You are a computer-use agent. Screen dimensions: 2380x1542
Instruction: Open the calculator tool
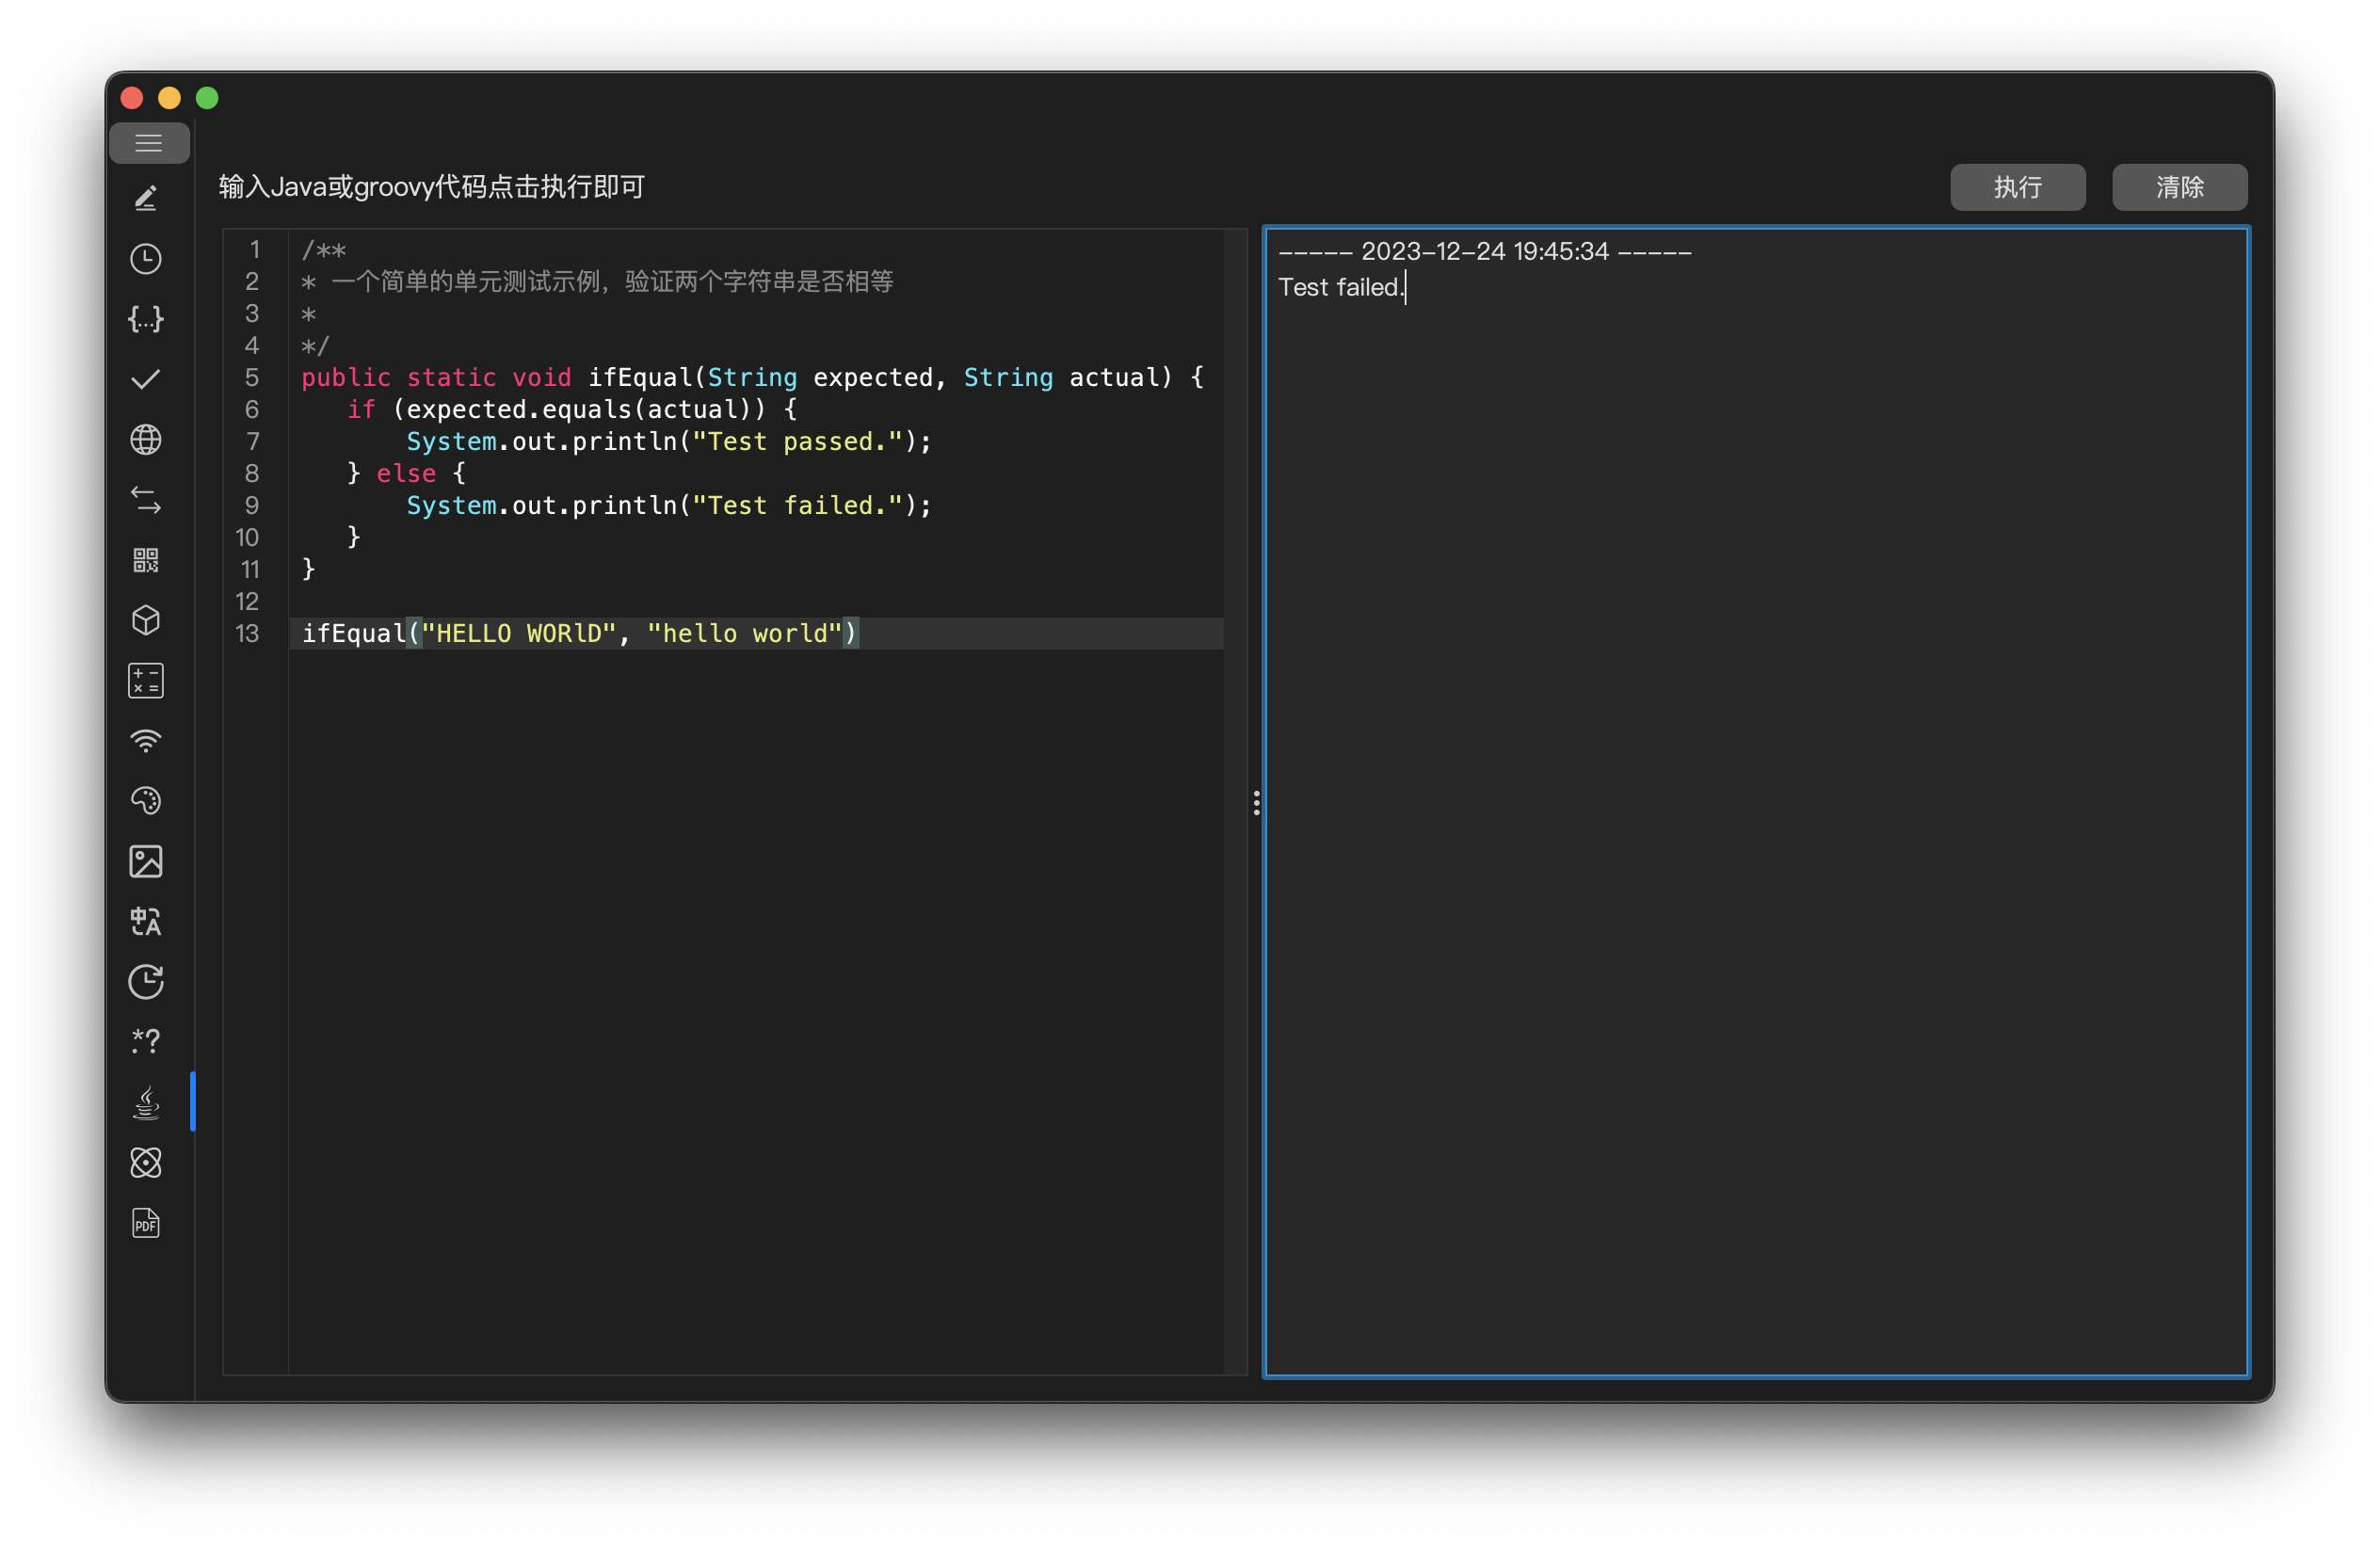146,681
